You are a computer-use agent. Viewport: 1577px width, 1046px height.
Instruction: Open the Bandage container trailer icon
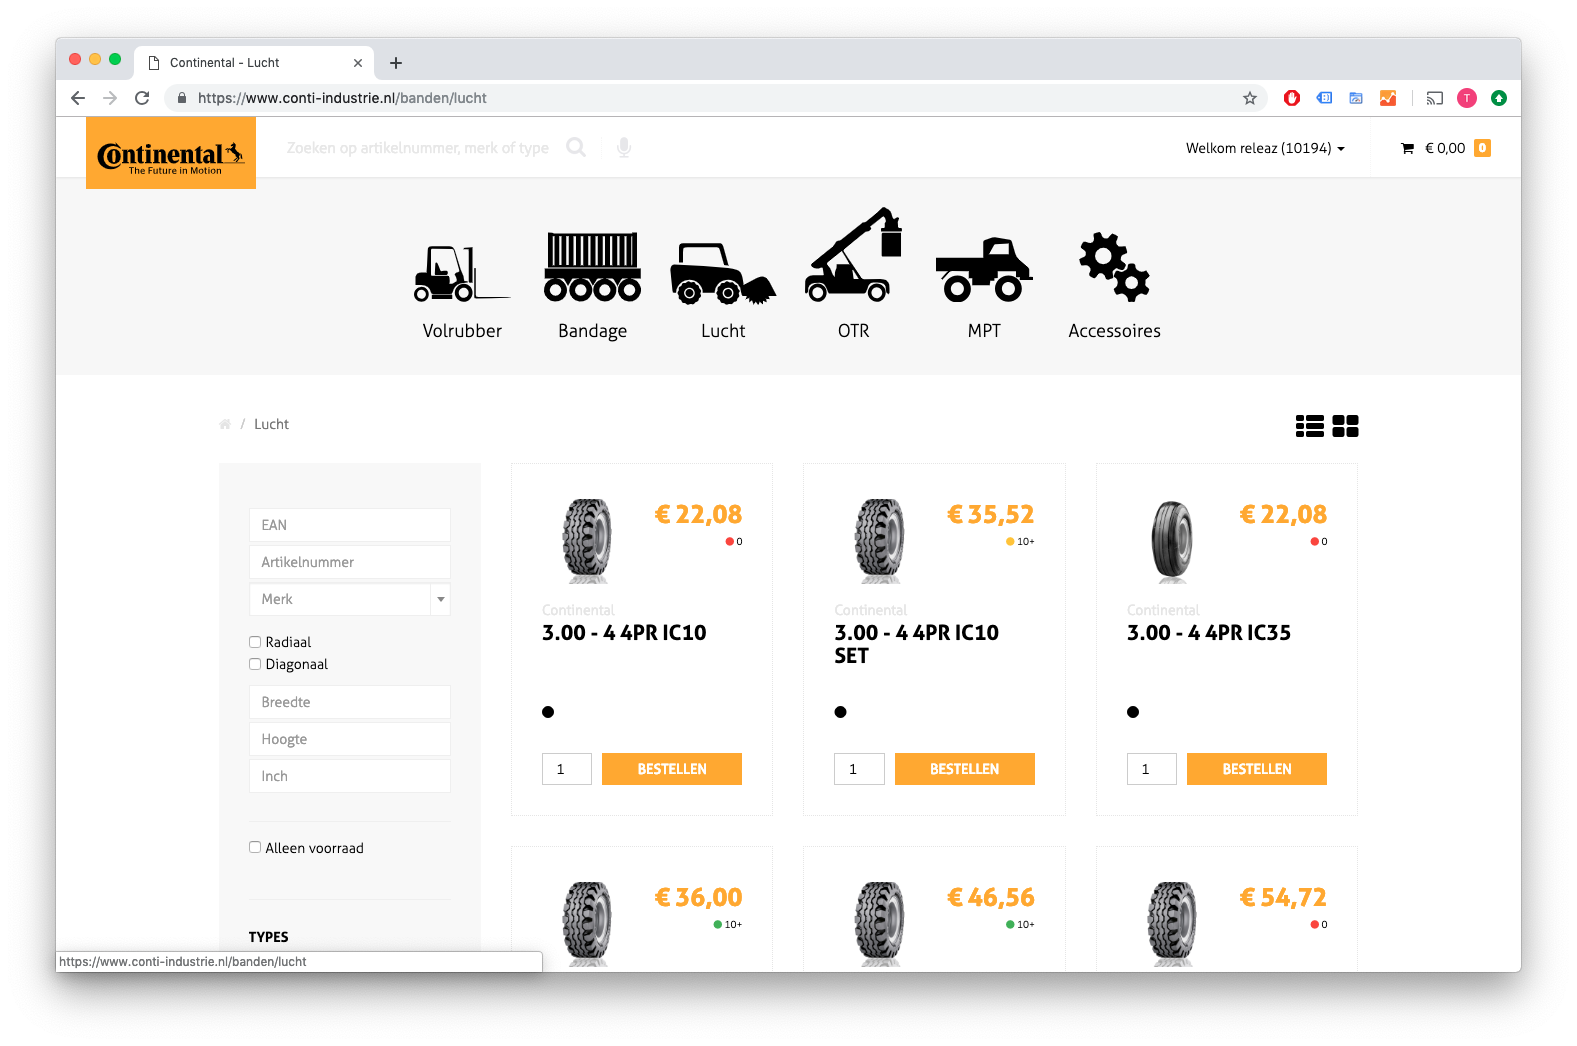point(592,266)
